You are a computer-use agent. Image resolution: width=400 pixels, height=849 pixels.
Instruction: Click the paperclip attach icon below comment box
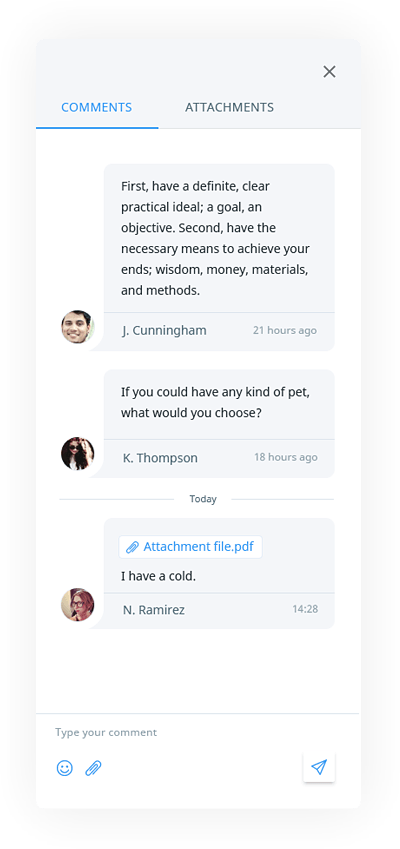[x=94, y=768]
